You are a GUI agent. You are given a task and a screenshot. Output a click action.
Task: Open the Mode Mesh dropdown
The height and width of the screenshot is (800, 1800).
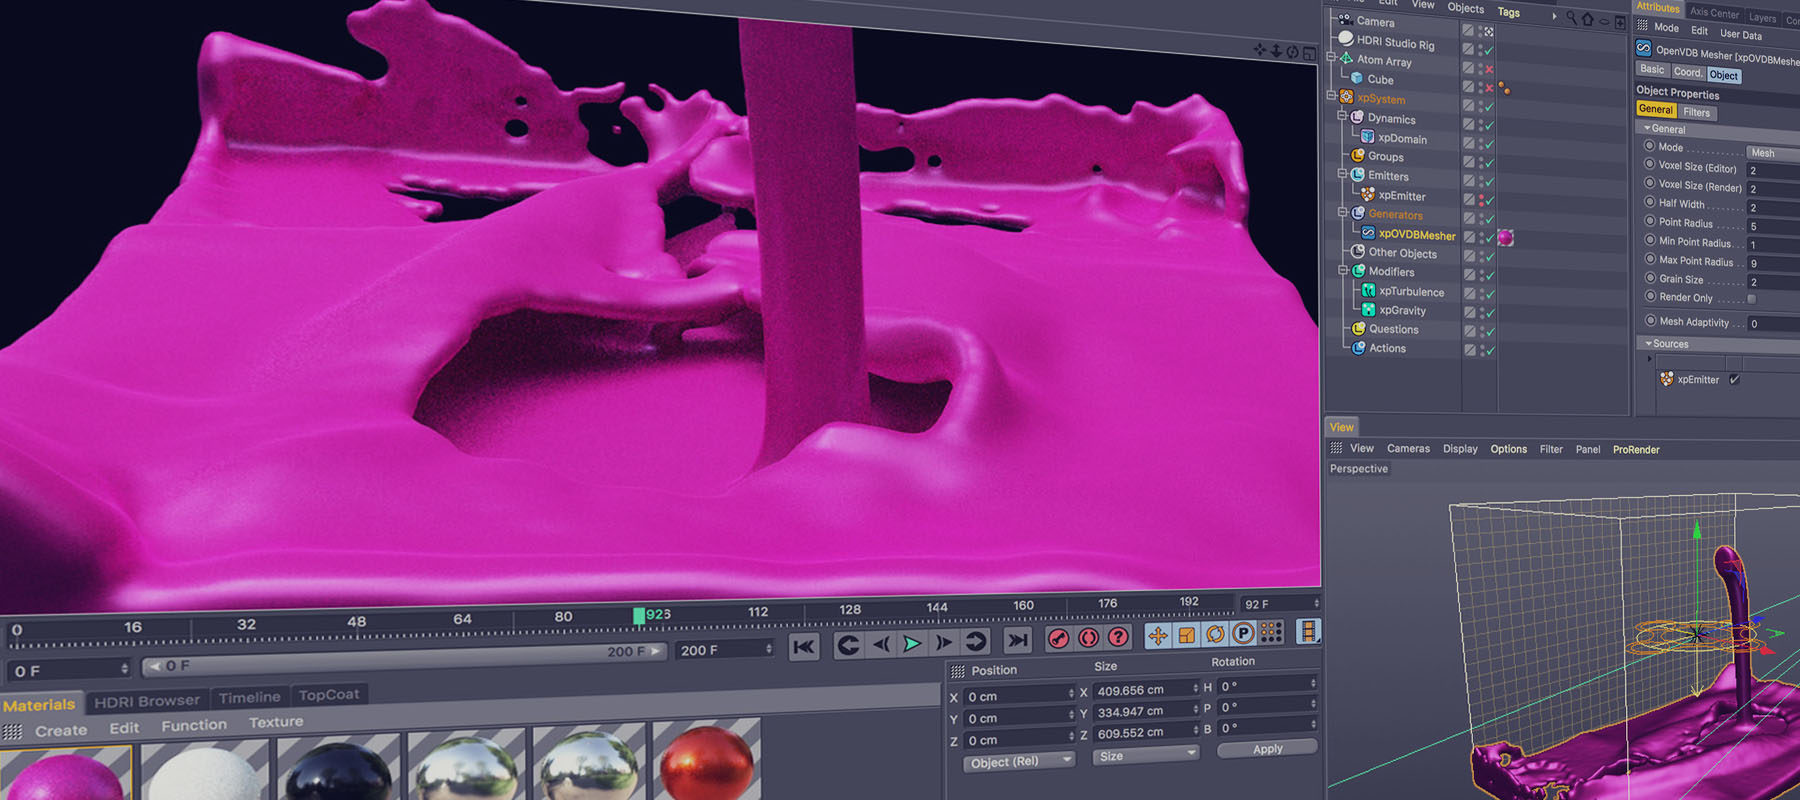(x=1772, y=153)
